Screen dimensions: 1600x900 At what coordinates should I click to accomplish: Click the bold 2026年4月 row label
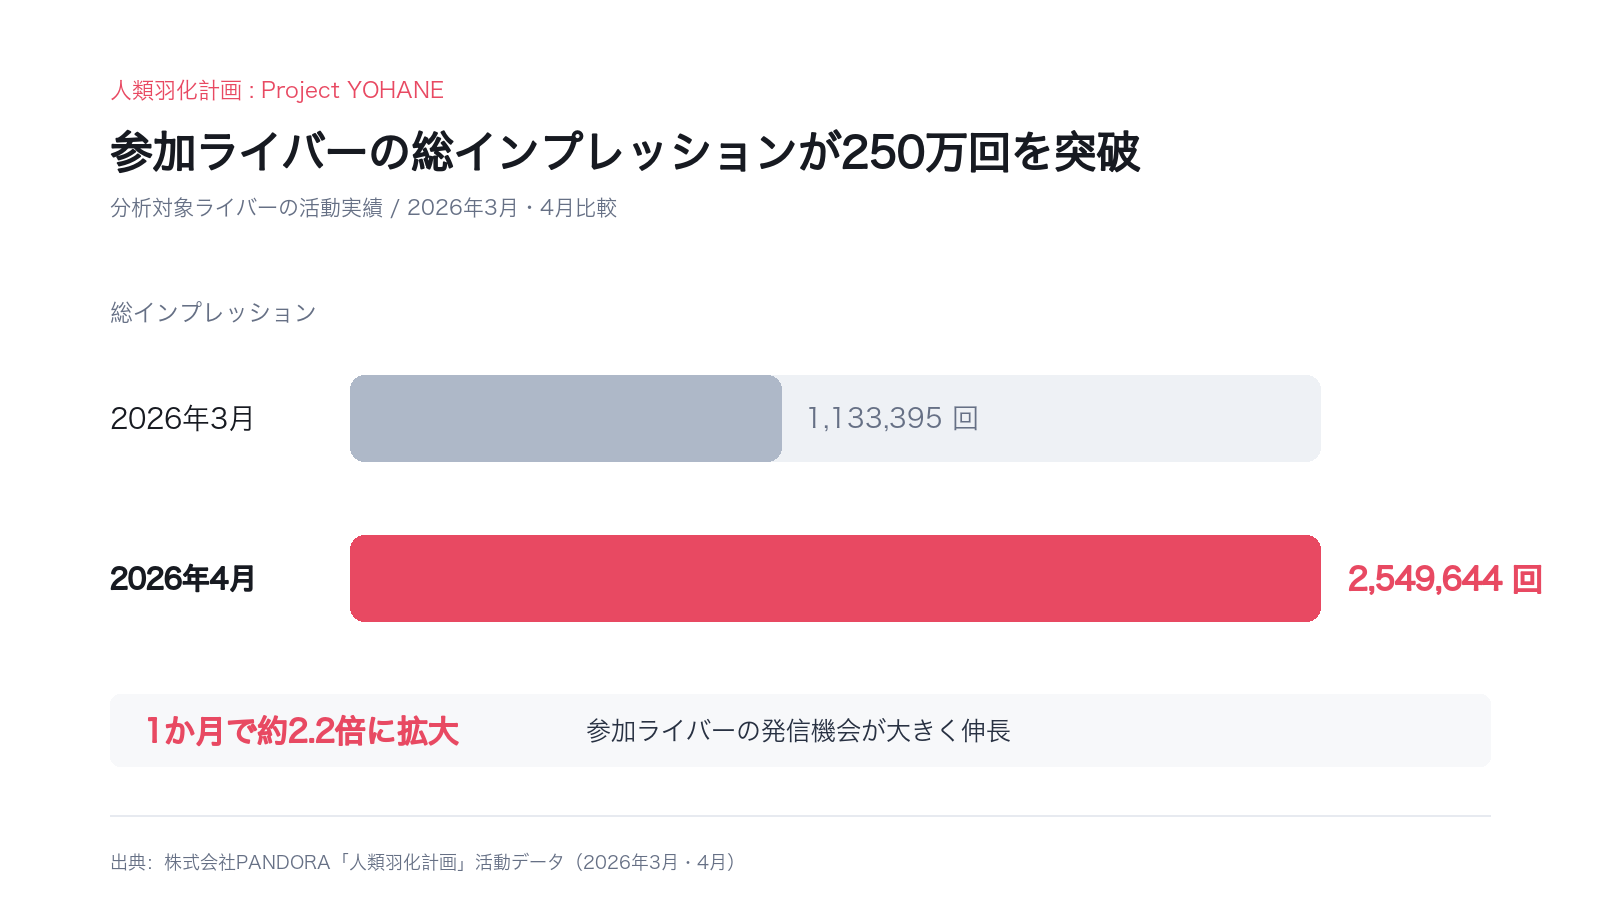coord(182,579)
